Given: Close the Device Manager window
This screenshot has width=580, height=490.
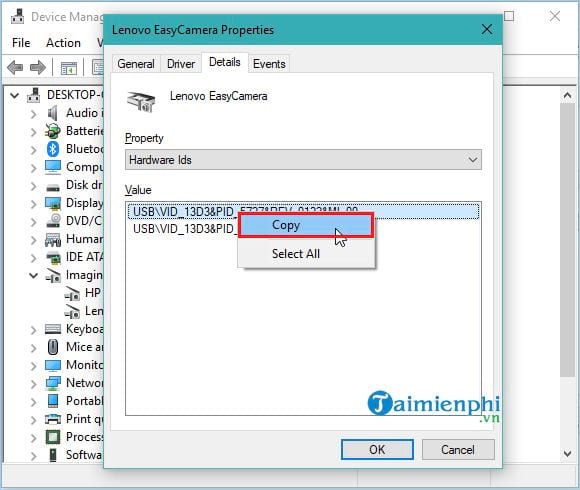Looking at the screenshot, I should click(555, 16).
